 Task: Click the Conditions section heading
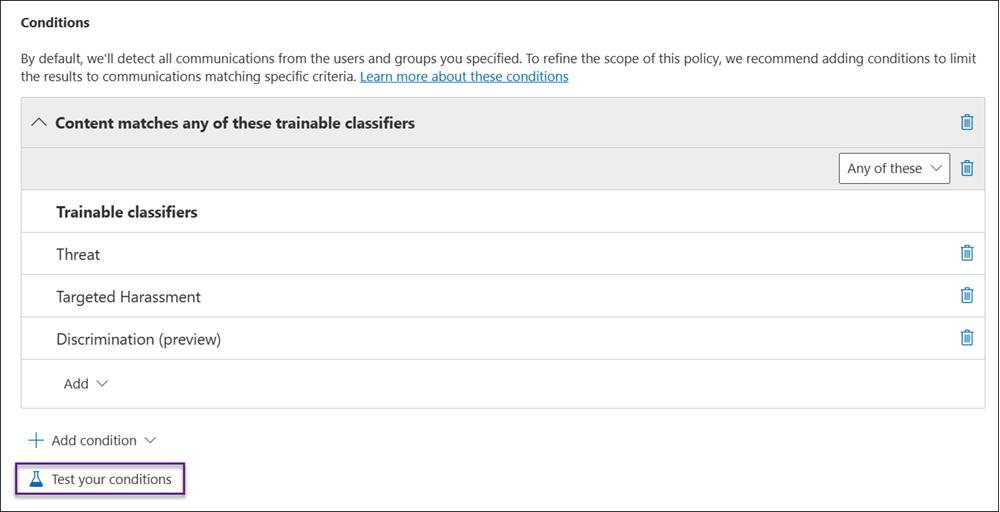pyautogui.click(x=55, y=22)
